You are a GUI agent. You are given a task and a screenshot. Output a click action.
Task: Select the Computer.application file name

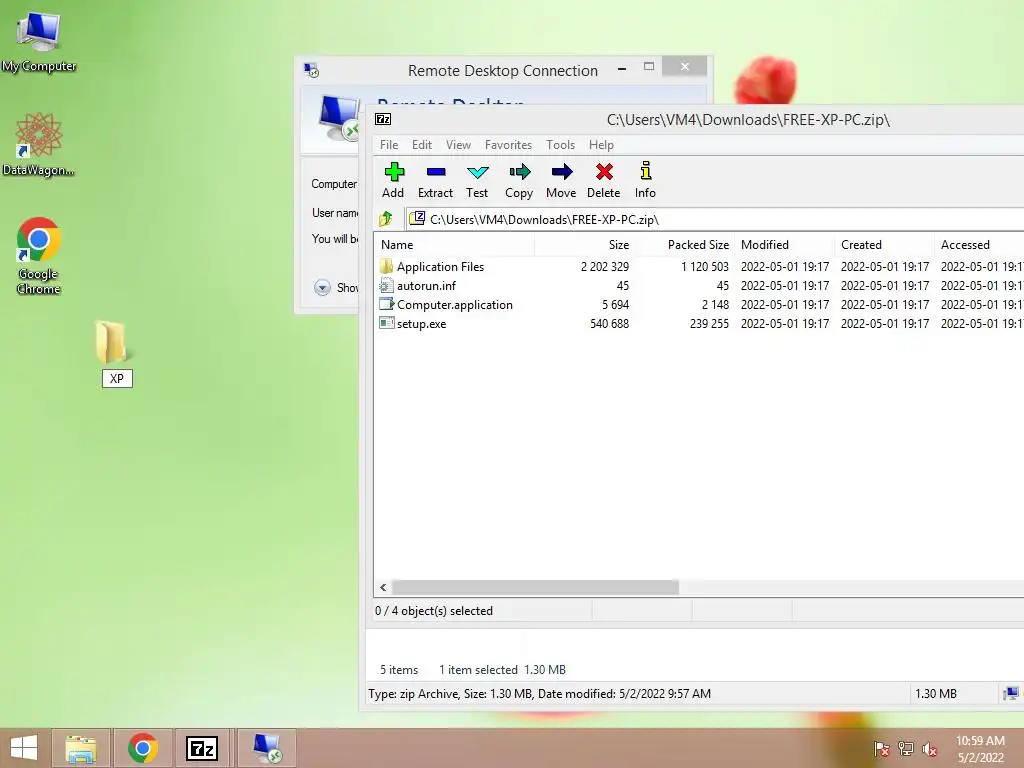pos(455,304)
